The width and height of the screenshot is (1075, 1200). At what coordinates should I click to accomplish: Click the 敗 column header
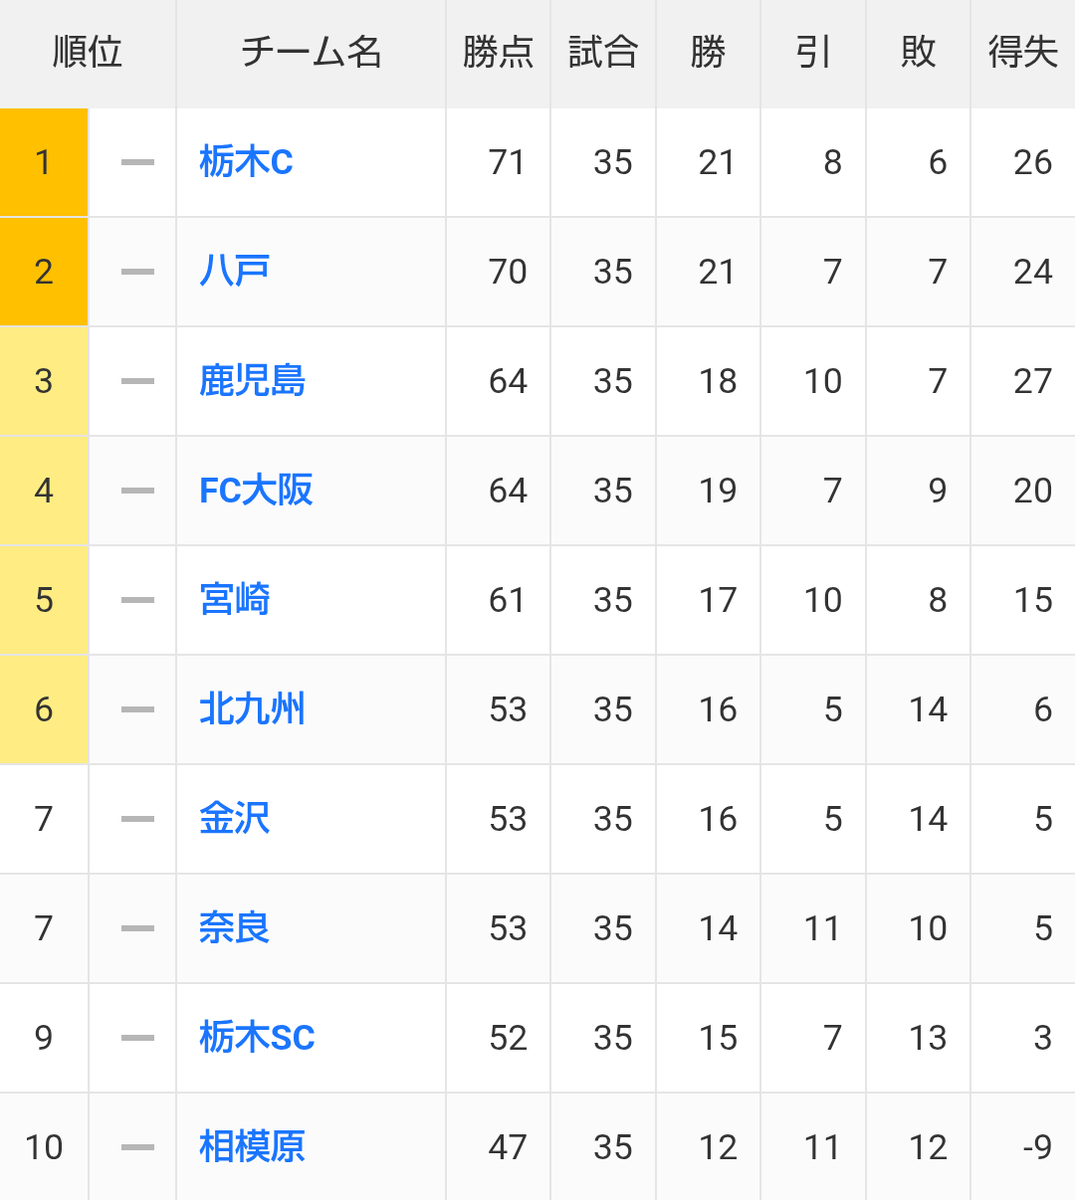pos(918,52)
